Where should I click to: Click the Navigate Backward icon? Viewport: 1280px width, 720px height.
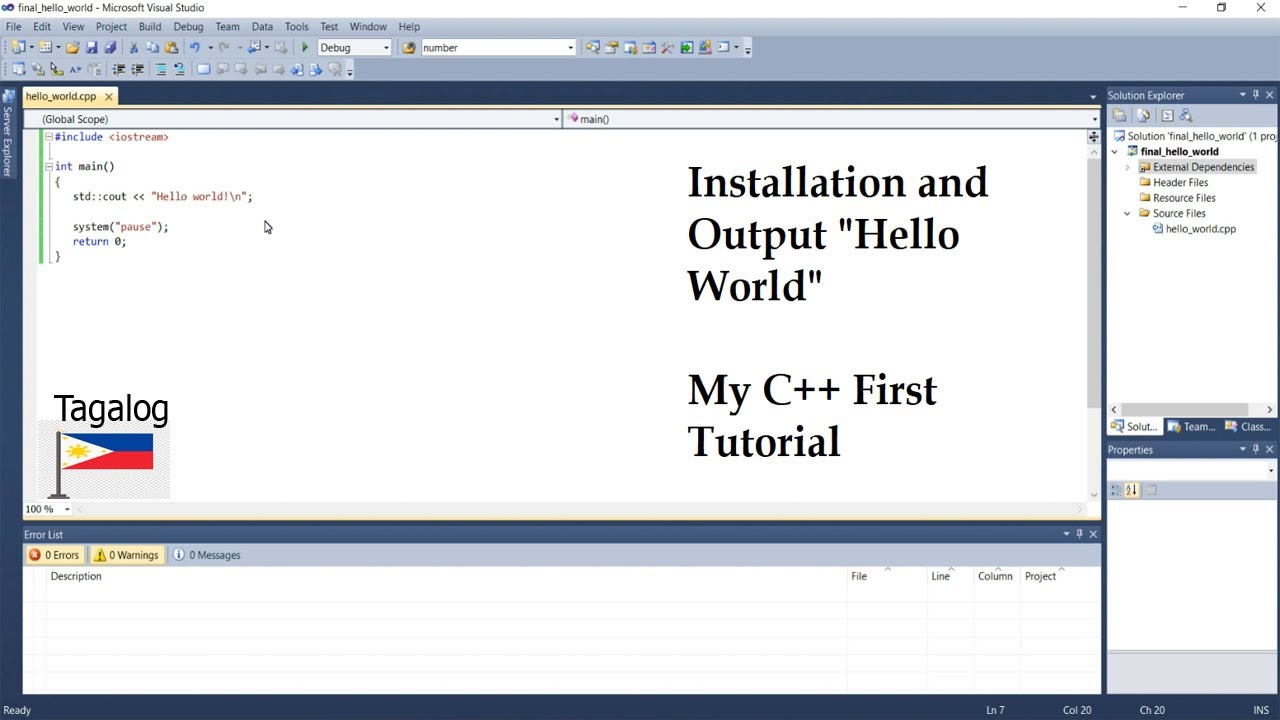[254, 47]
